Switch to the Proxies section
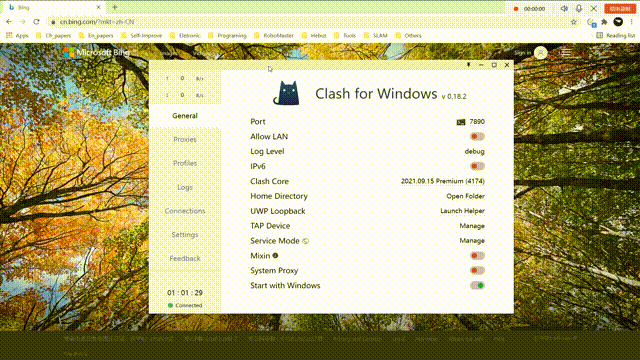The image size is (640, 360). (x=185, y=140)
